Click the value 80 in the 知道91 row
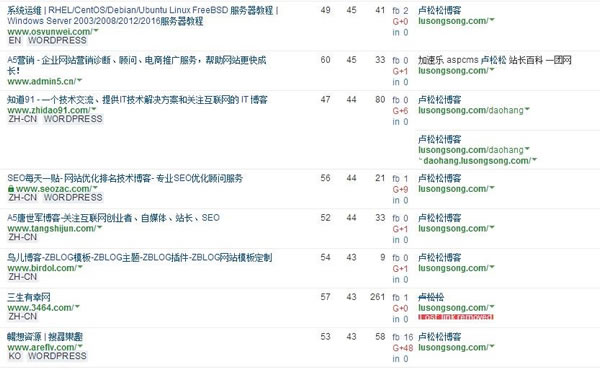 380,100
